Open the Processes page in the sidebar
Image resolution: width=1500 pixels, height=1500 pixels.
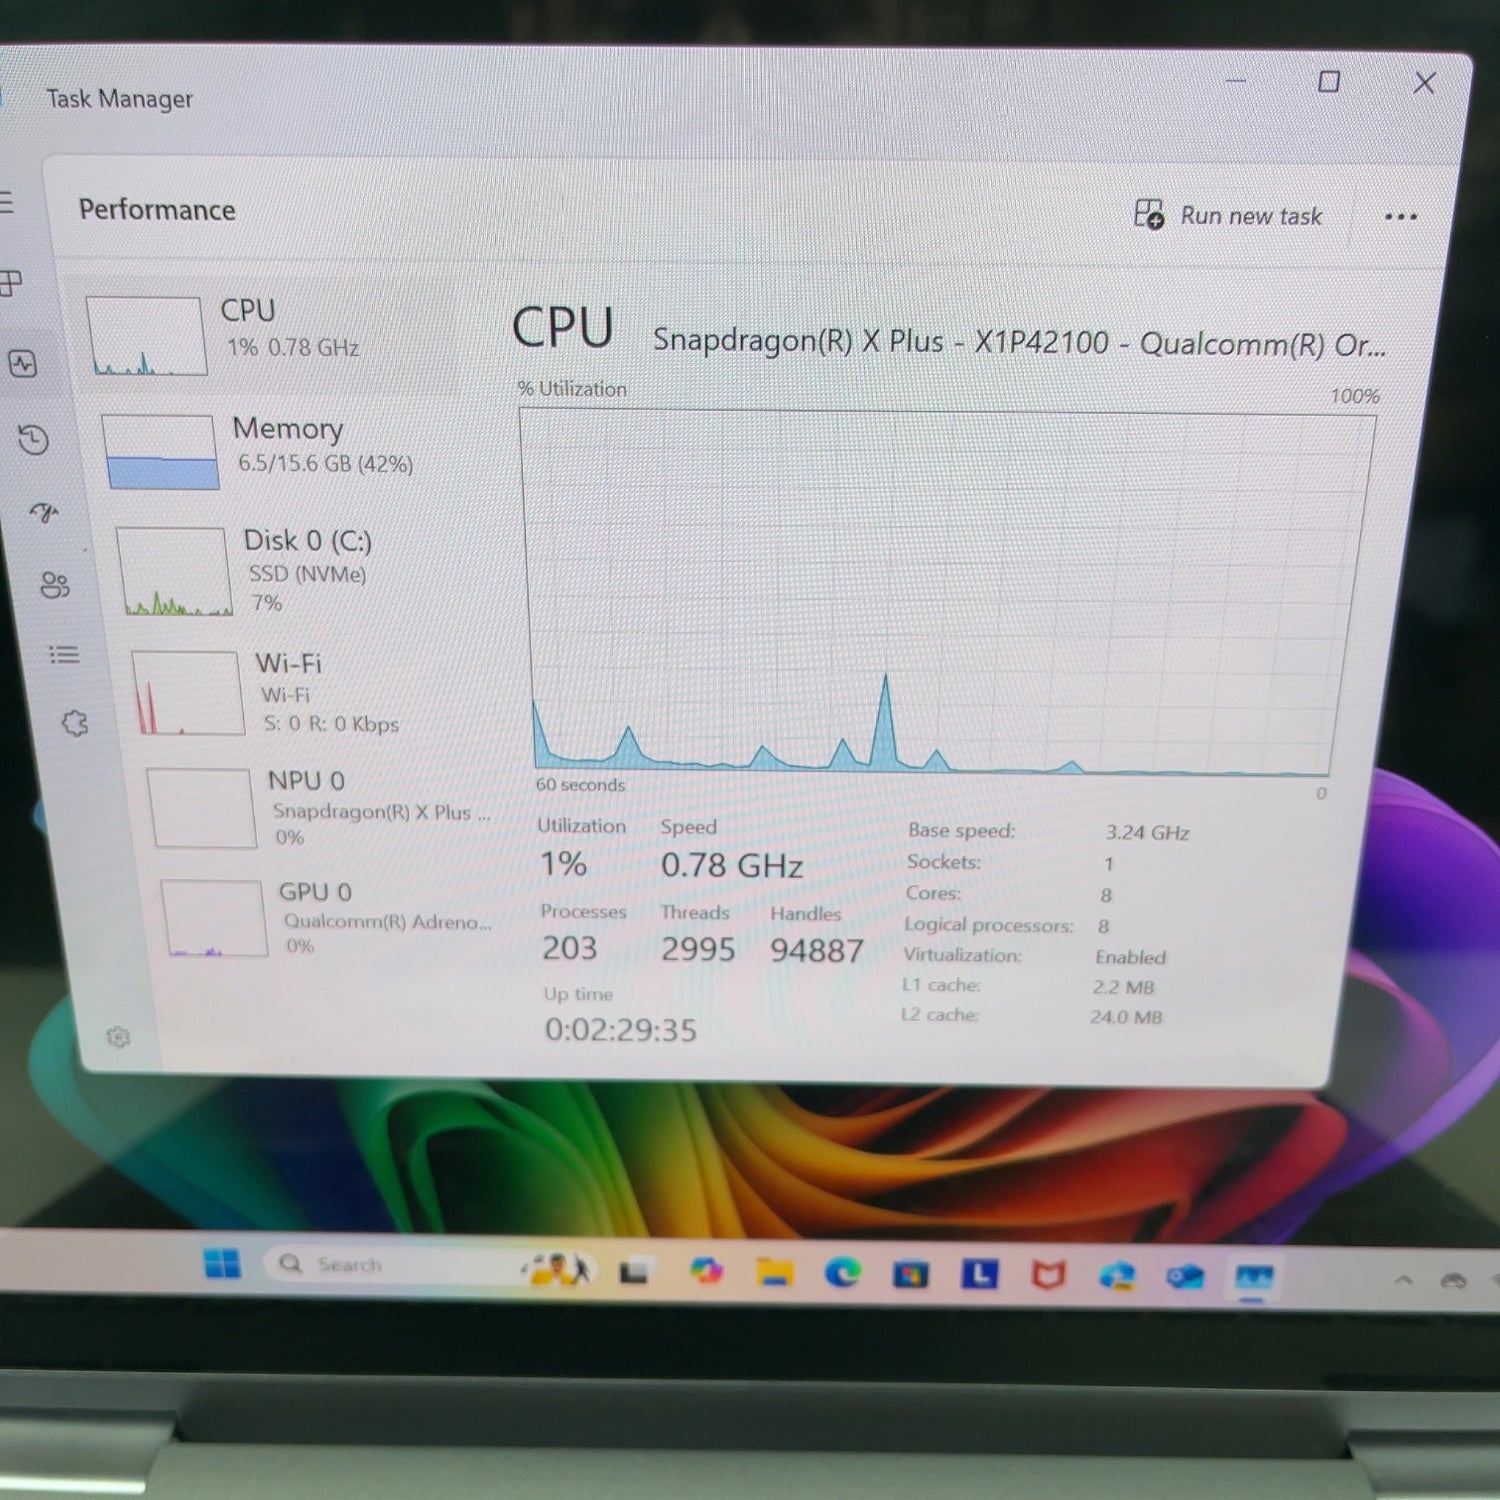[x=10, y=284]
